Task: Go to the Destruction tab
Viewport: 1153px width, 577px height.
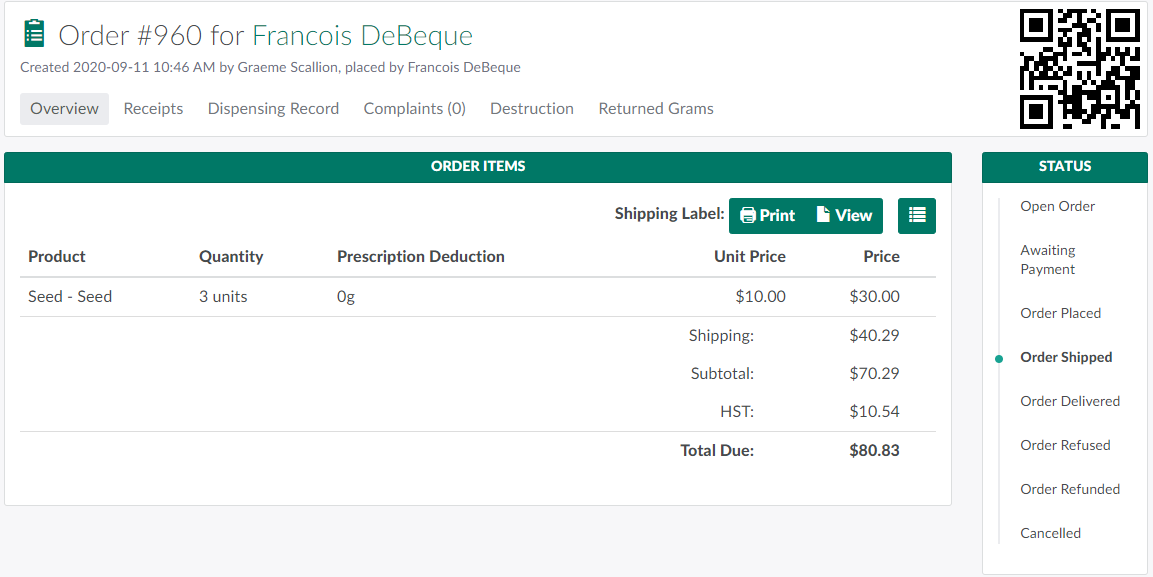Action: point(532,109)
